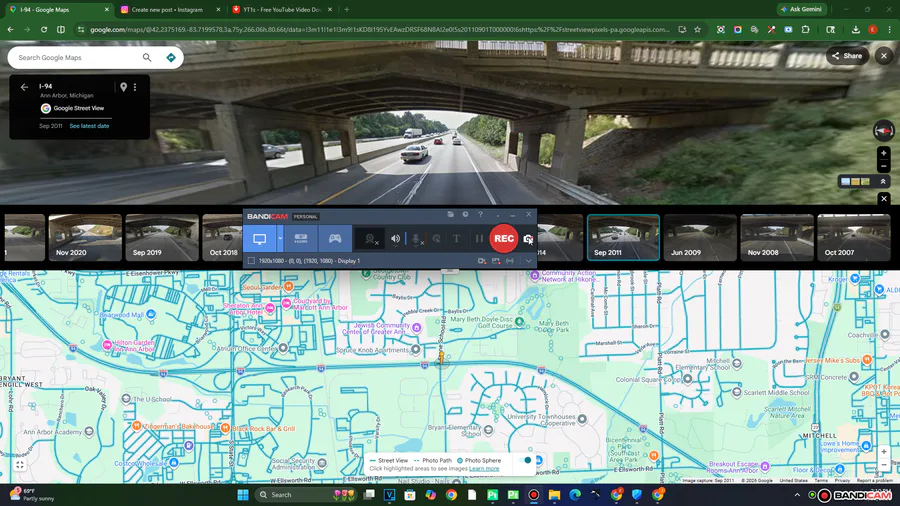Open Bandicam screen mode dropdown arrow
The image size is (900, 506).
tap(280, 239)
